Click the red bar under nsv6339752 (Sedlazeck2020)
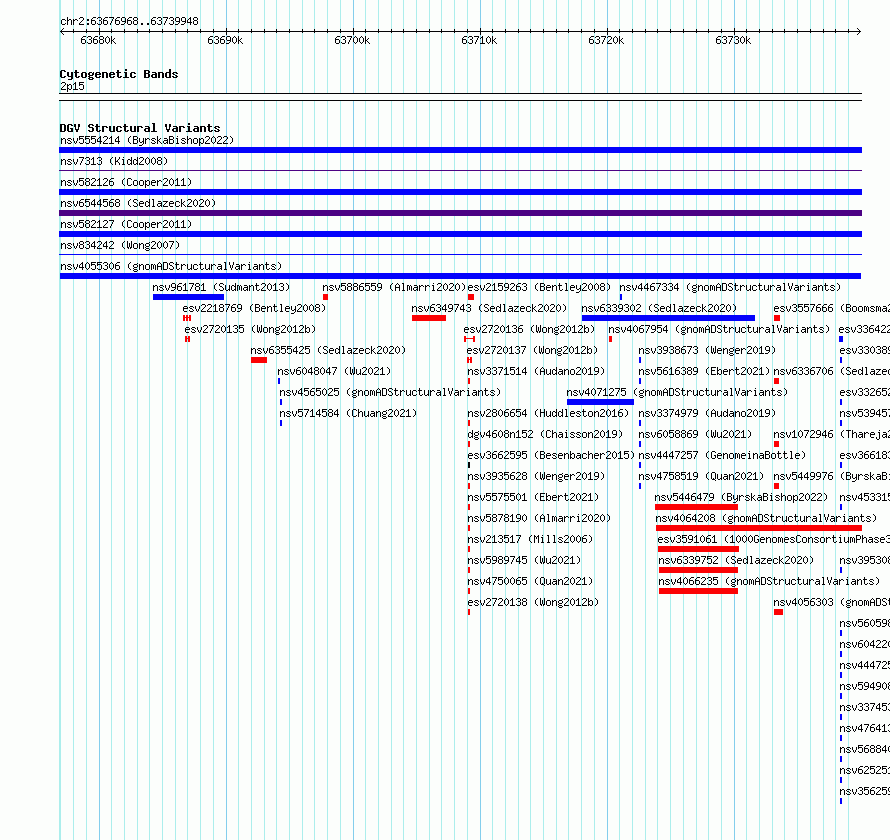Viewport: 890px width, 840px height. (699, 570)
